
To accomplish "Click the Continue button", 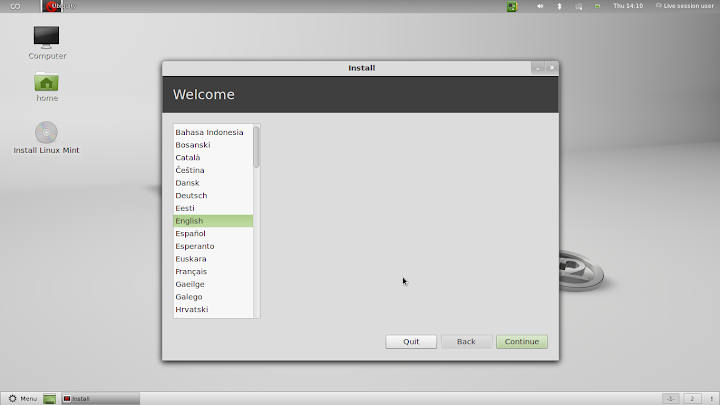I will point(522,342).
